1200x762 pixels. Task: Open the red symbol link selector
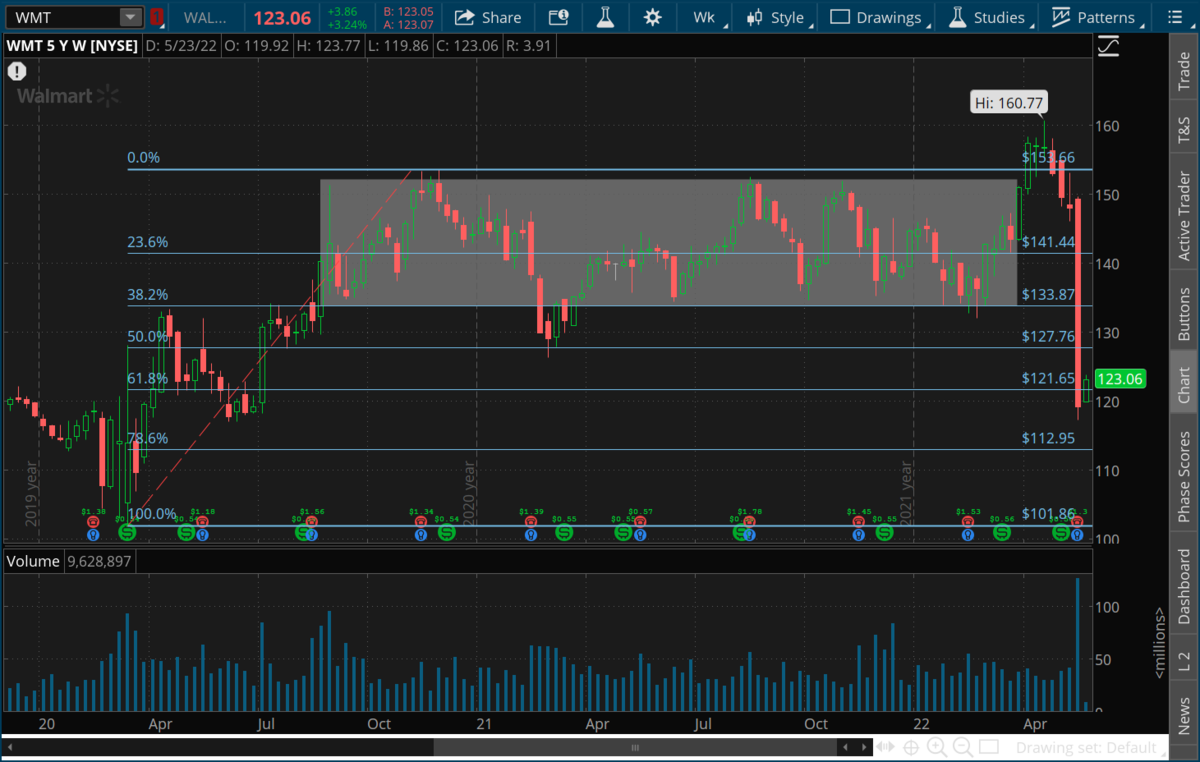pyautogui.click(x=156, y=17)
